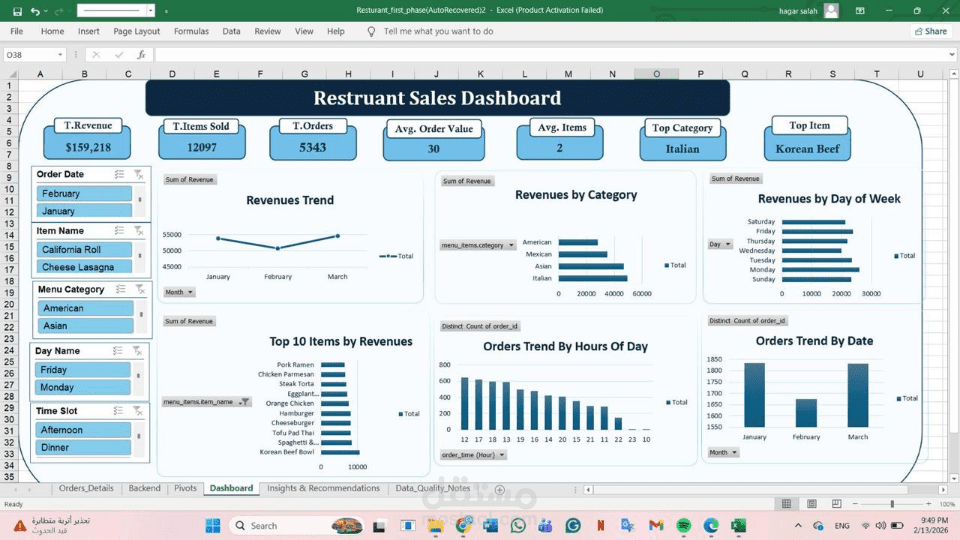Open Ribbon Display Options

(x=860, y=10)
